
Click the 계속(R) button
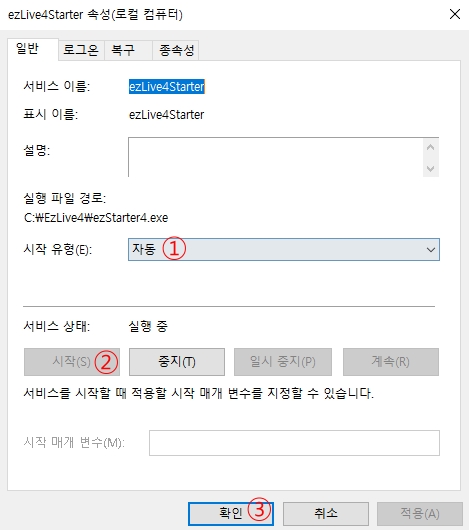(391, 362)
